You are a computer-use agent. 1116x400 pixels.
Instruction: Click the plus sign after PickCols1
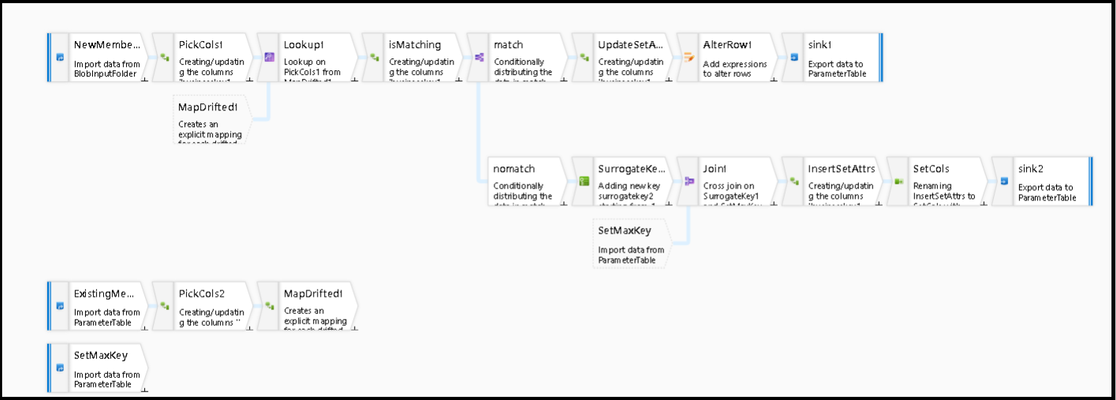[x=249, y=80]
